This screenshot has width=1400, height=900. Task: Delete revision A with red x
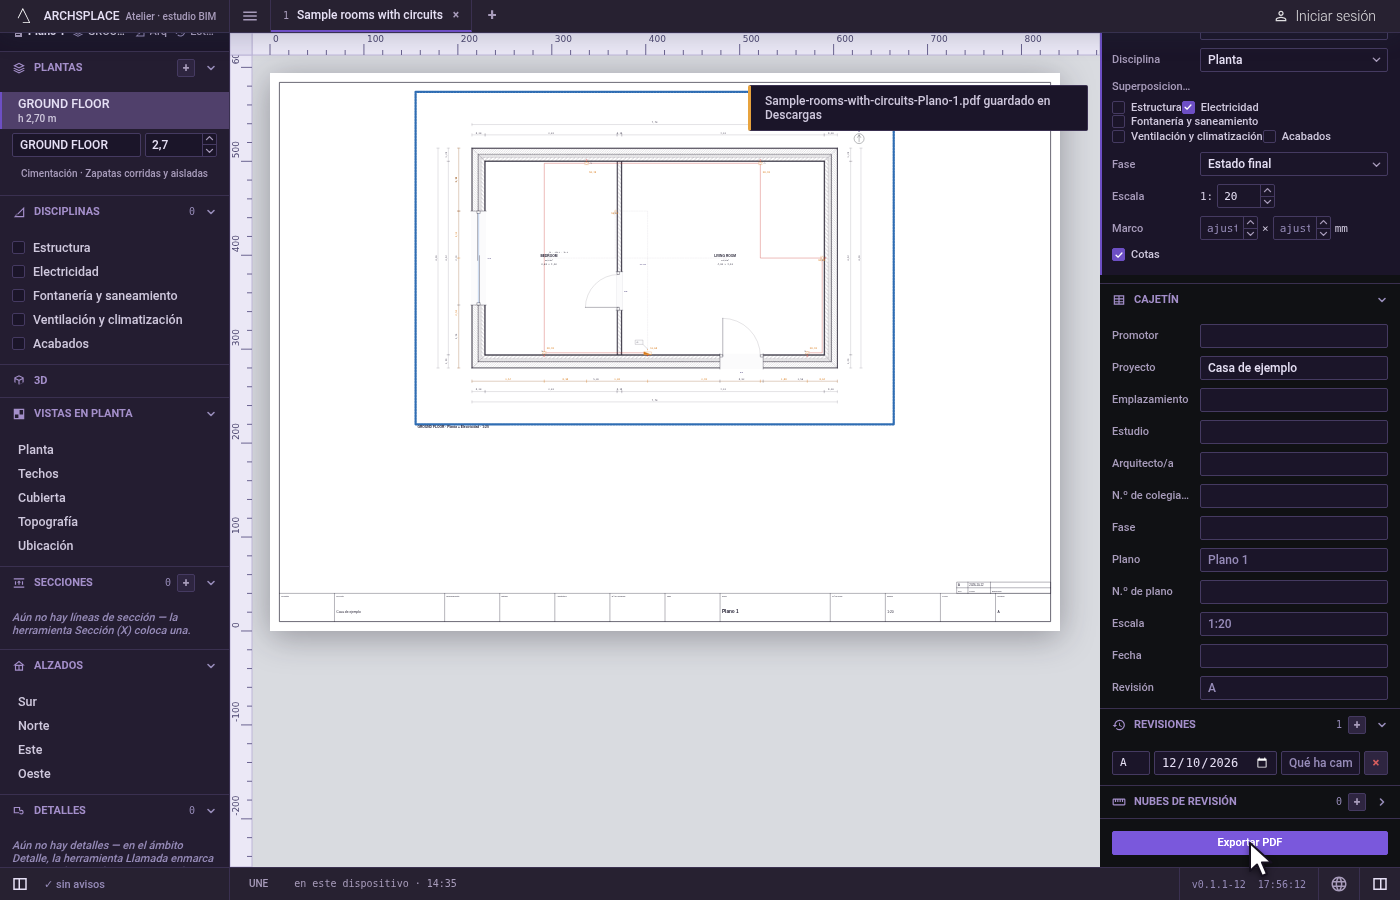[x=1376, y=763]
